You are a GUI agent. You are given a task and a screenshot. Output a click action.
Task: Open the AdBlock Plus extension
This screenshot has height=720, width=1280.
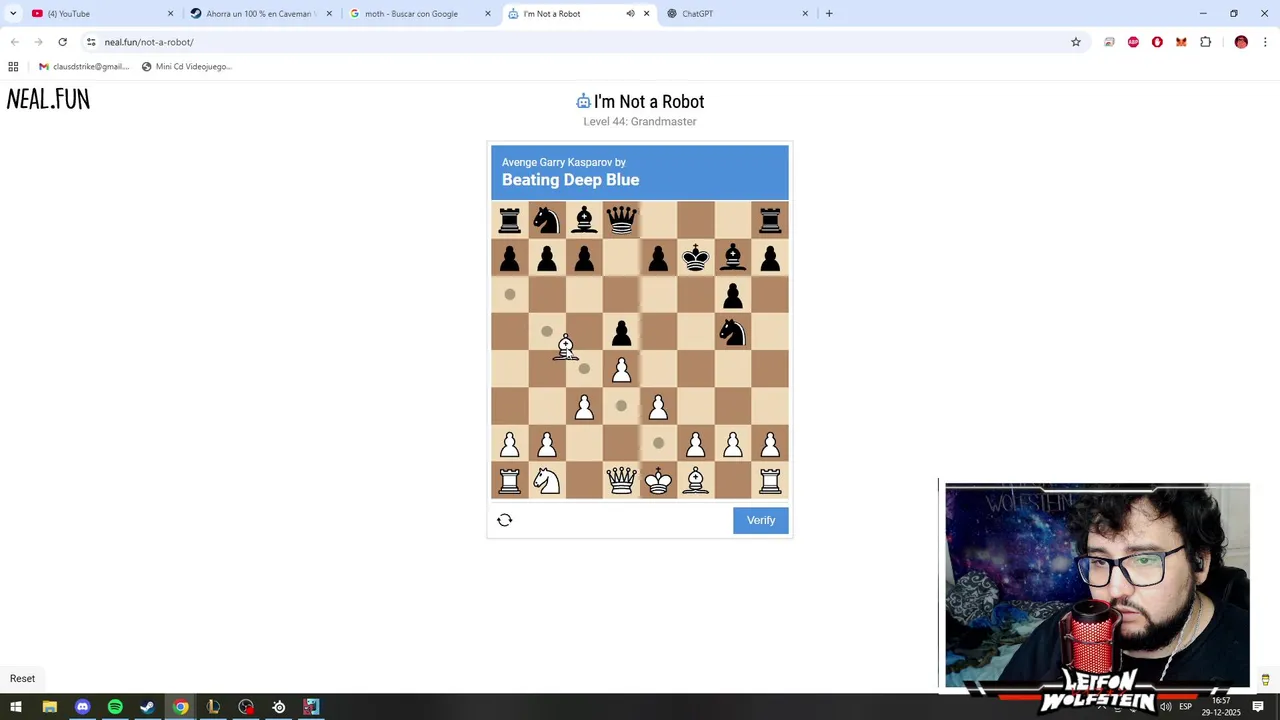(1133, 42)
